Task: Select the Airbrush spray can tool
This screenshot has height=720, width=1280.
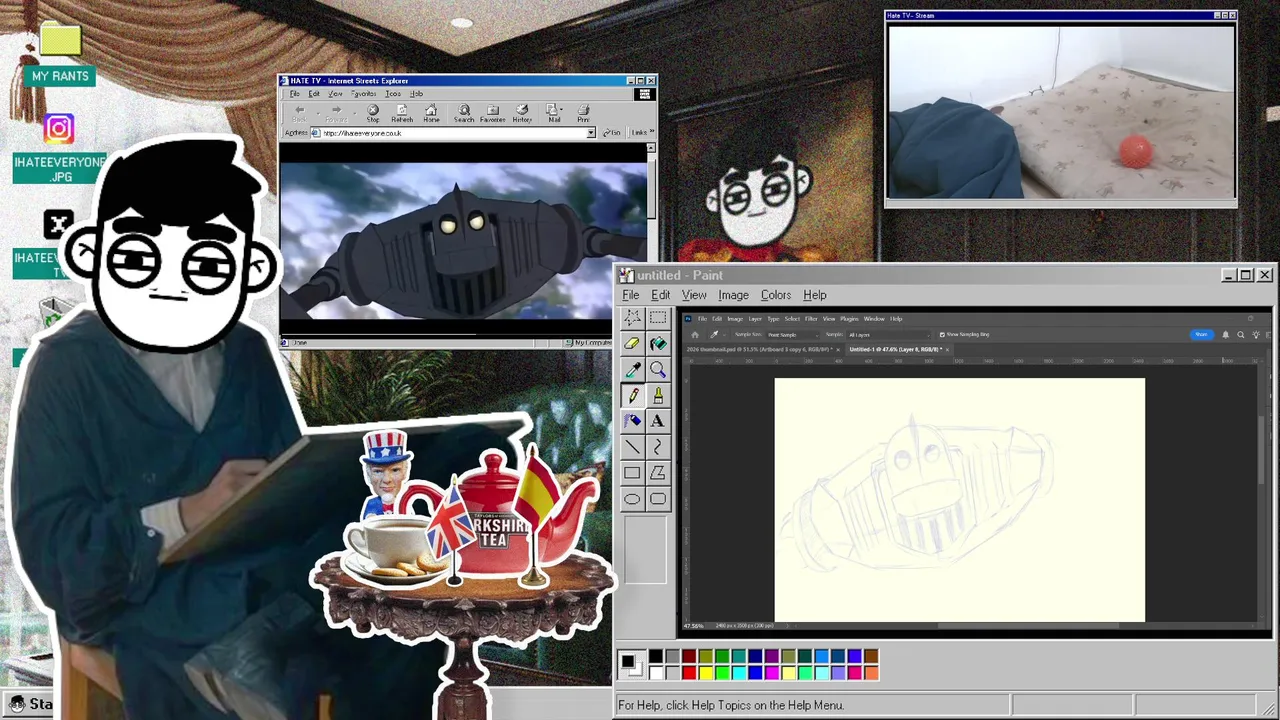Action: (632, 421)
